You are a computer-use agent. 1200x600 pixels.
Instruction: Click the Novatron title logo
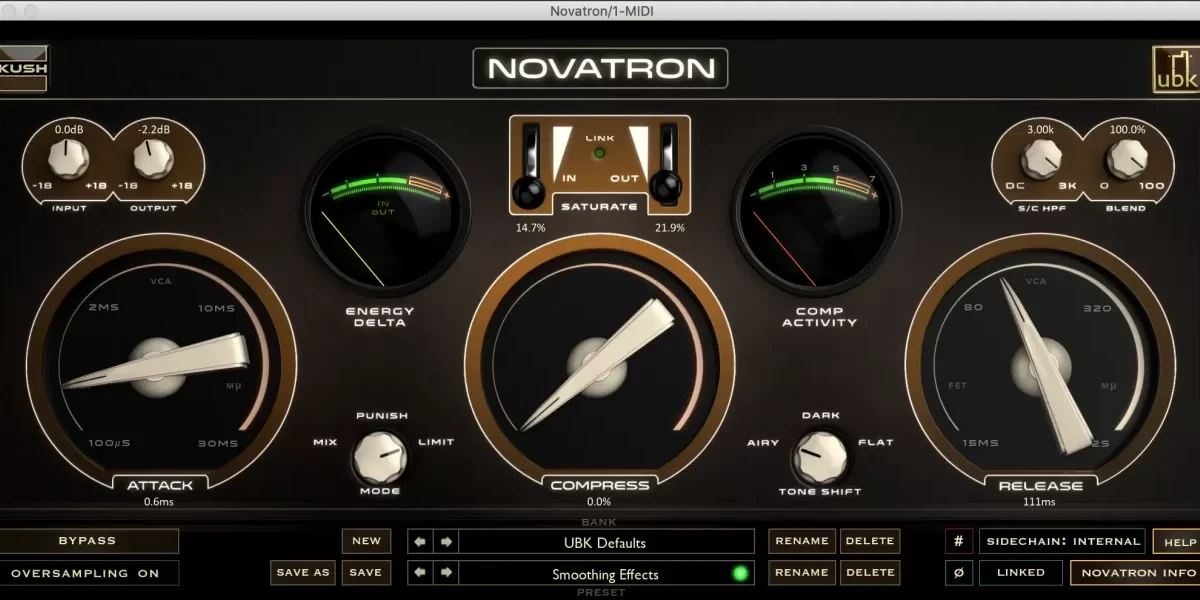coord(600,68)
